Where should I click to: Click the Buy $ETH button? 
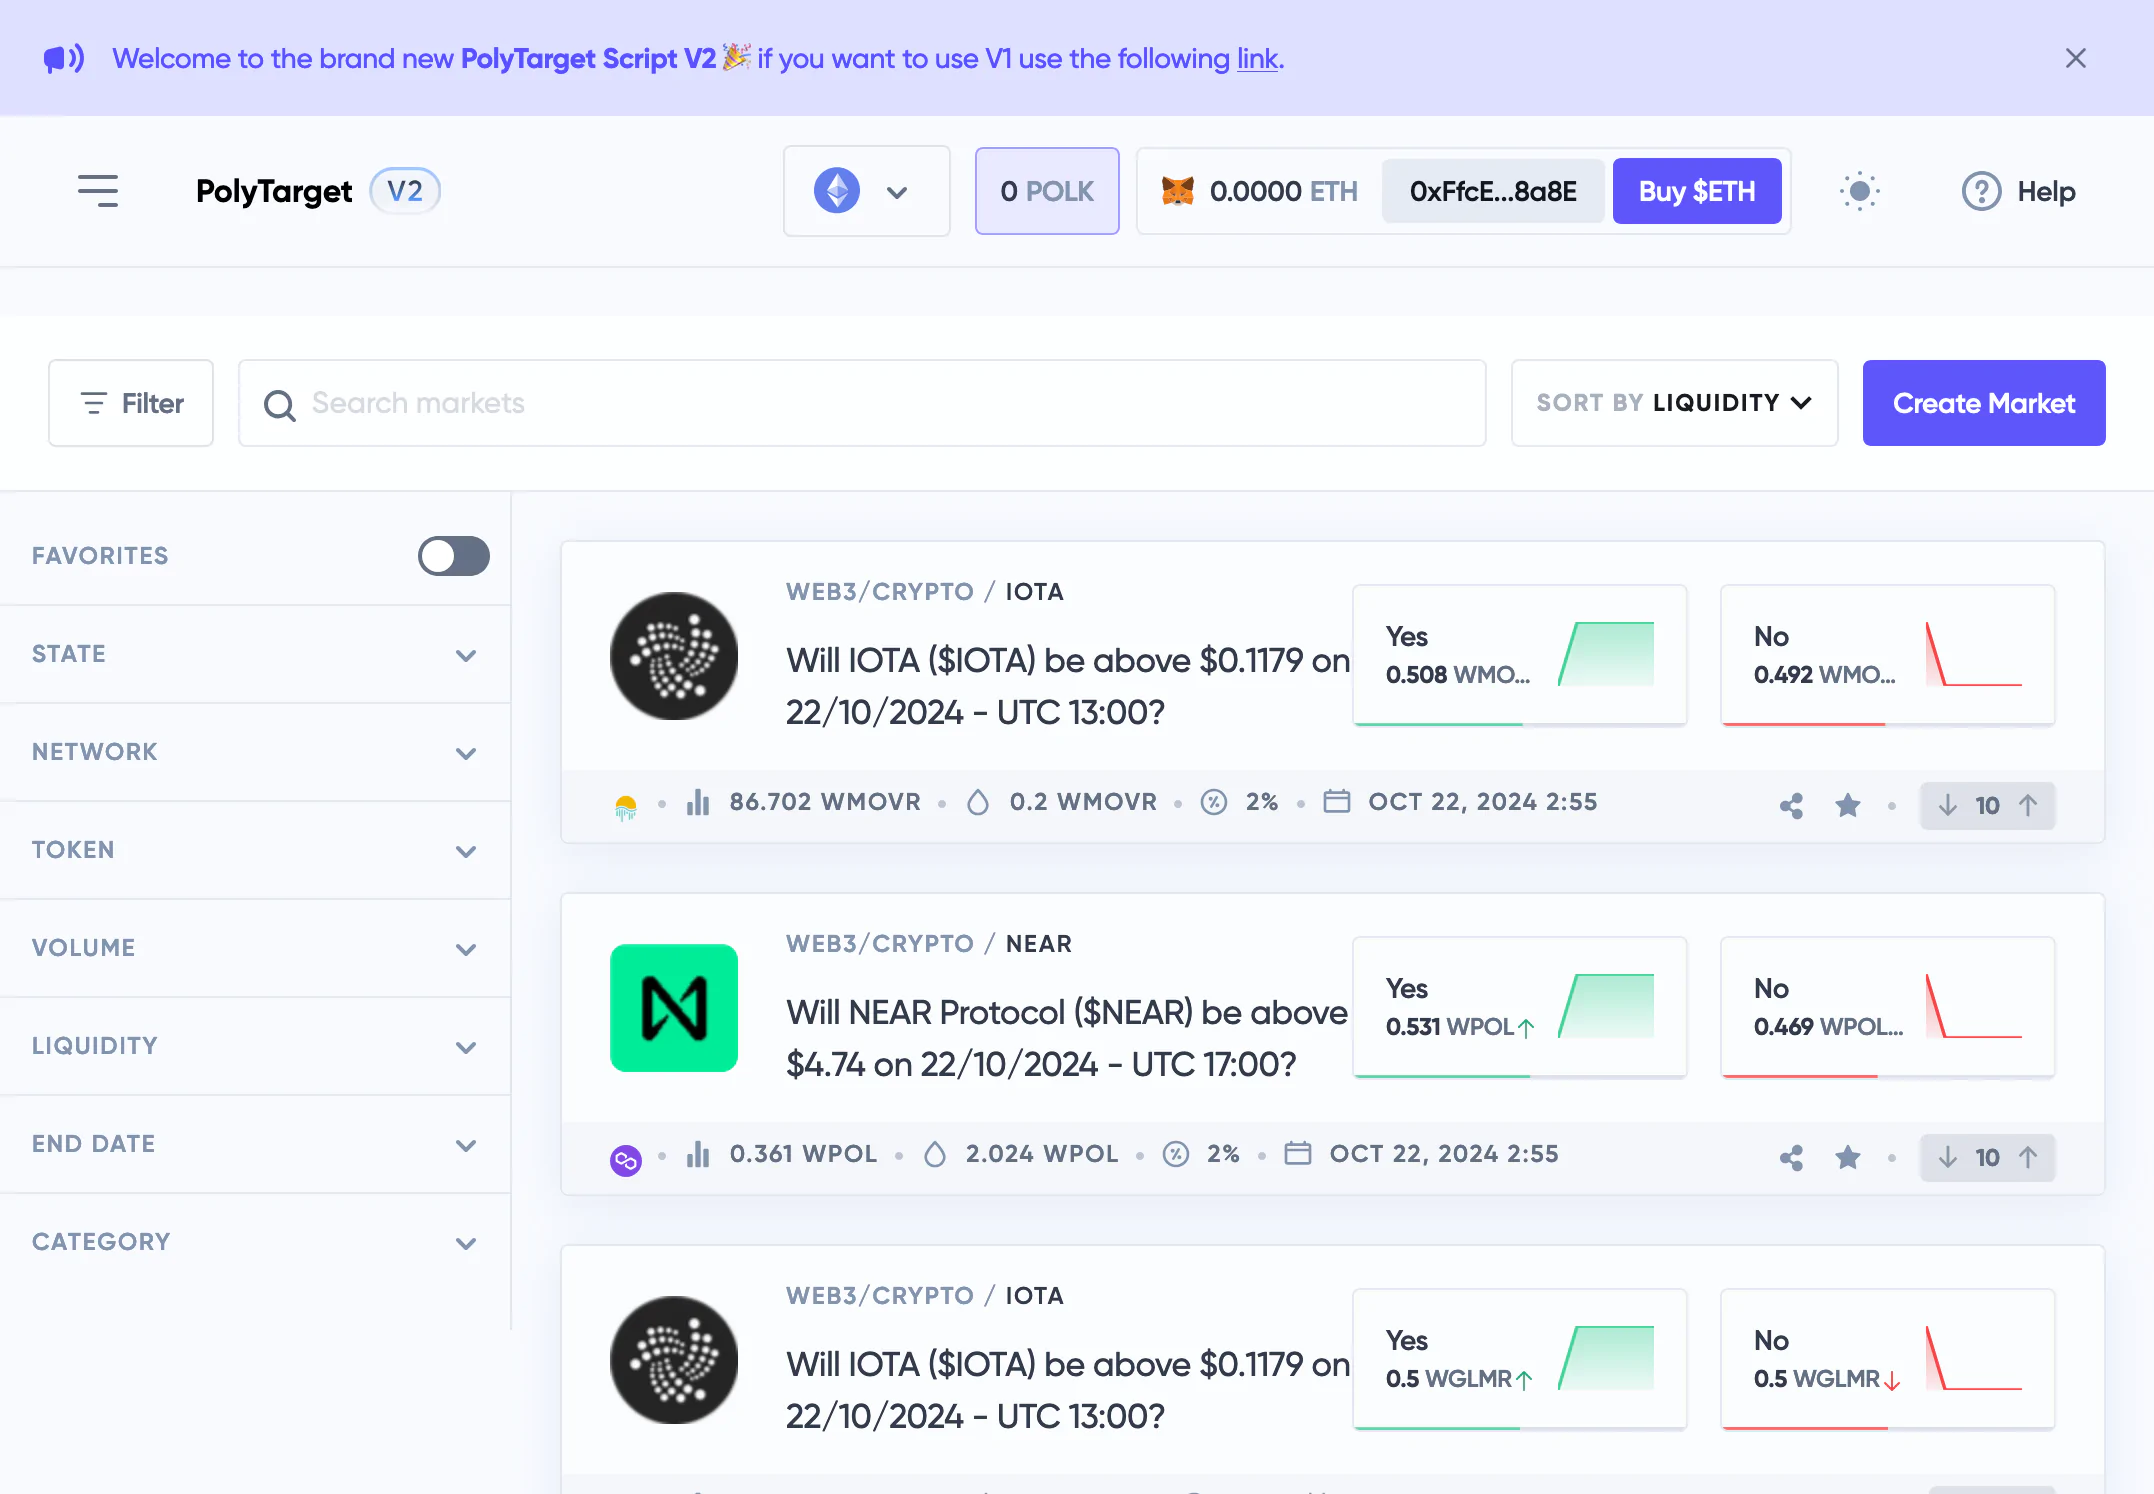pyautogui.click(x=1697, y=191)
